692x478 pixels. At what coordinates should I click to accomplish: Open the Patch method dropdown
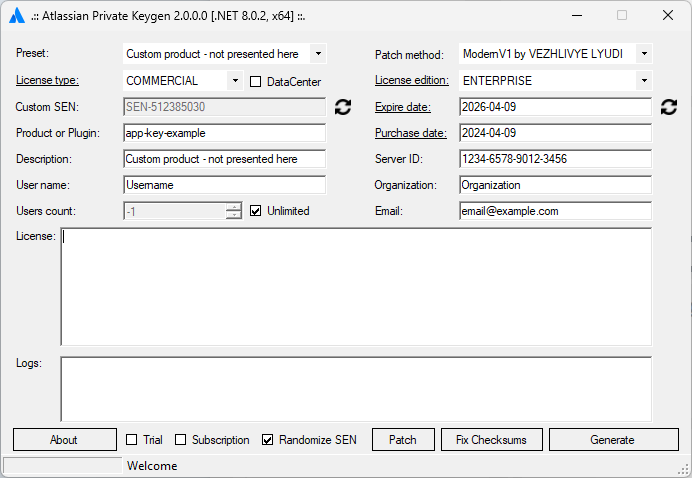(x=644, y=54)
